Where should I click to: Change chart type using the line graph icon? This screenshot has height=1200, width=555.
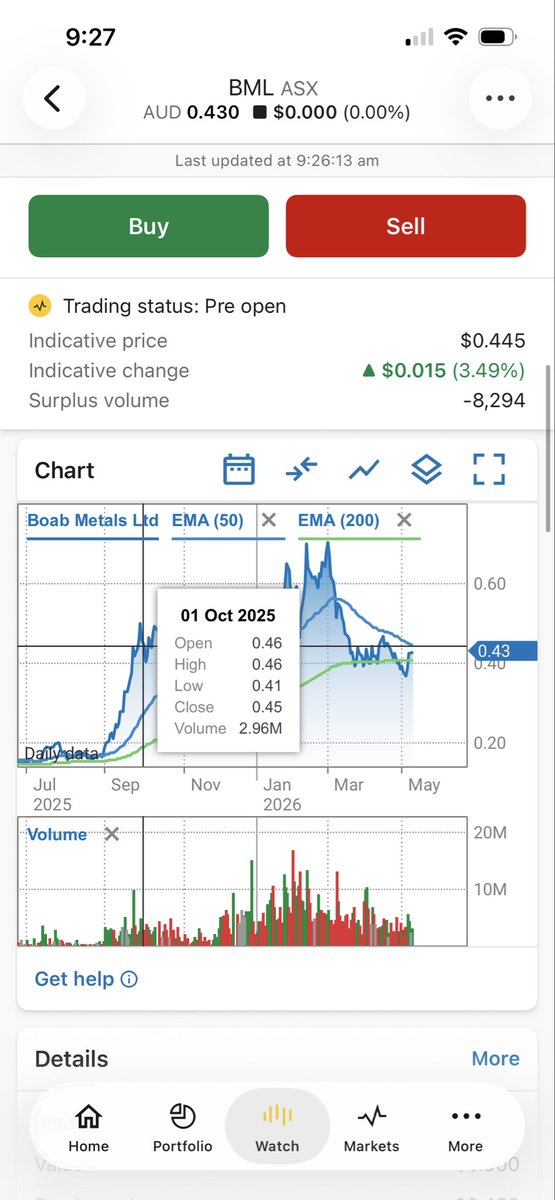[x=364, y=469]
